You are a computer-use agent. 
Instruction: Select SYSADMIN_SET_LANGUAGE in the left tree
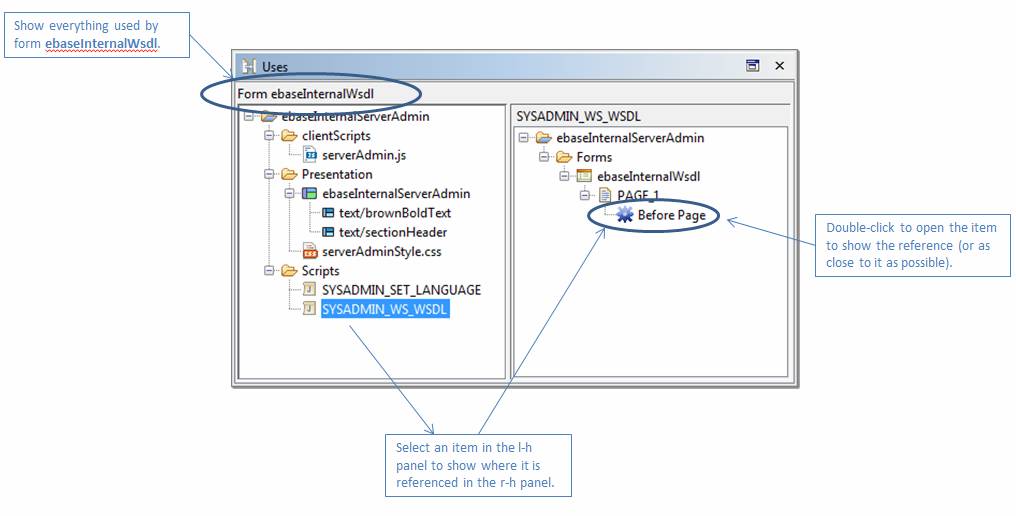coord(401,290)
